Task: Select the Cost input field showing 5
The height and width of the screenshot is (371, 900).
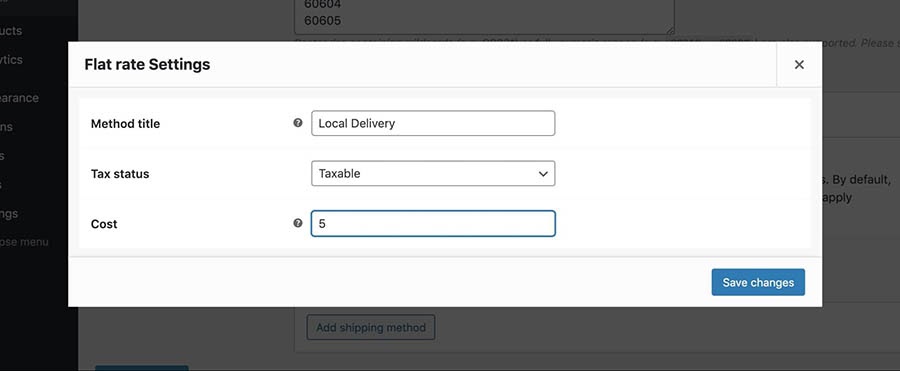Action: tap(433, 223)
